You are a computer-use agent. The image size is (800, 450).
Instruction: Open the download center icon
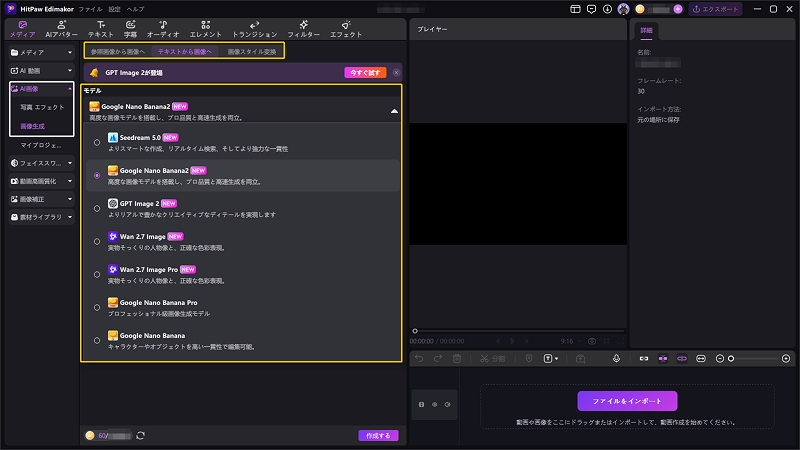tap(607, 9)
